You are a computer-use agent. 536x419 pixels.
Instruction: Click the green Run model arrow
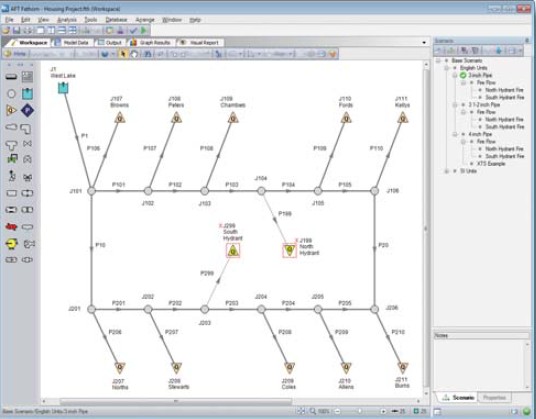point(144,30)
